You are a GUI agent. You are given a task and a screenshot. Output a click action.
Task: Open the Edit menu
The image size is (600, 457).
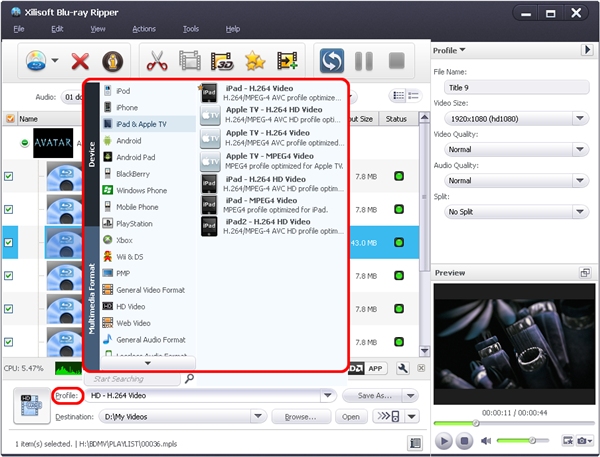click(x=57, y=29)
